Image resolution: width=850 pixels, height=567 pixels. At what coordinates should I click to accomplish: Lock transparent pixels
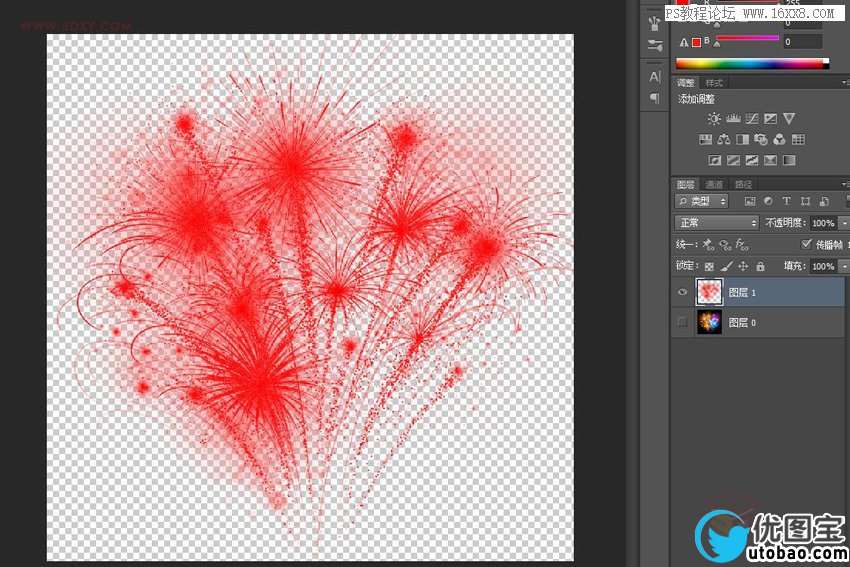709,266
